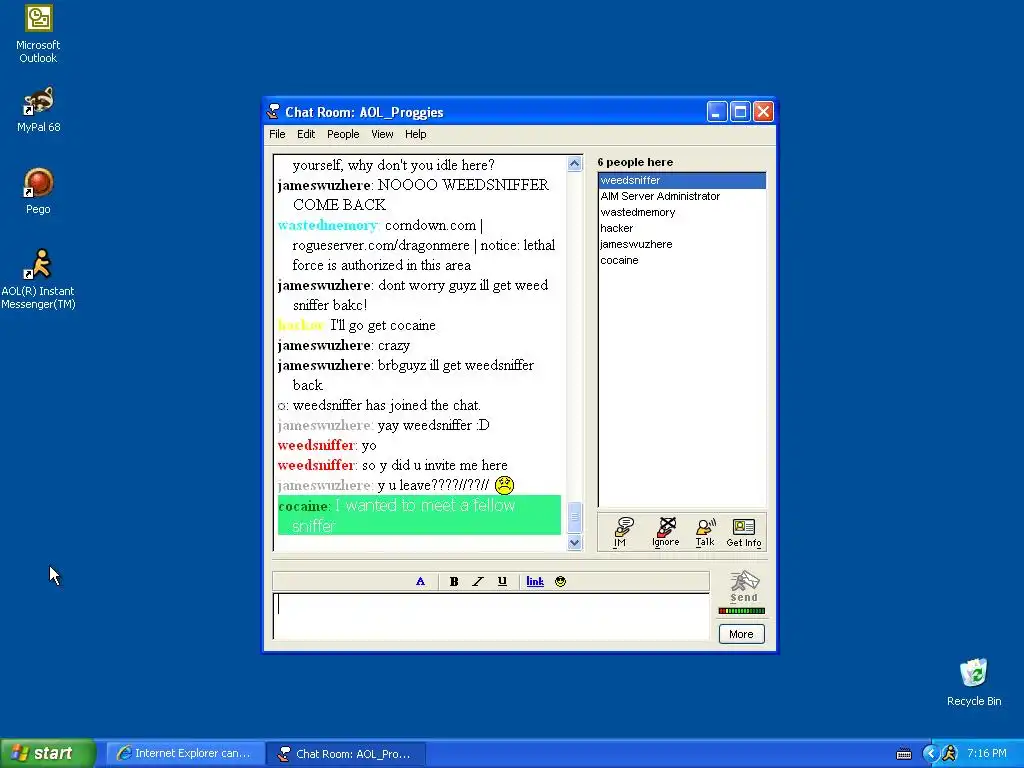Click the Send message icon
Viewport: 1024px width, 768px height.
[744, 586]
